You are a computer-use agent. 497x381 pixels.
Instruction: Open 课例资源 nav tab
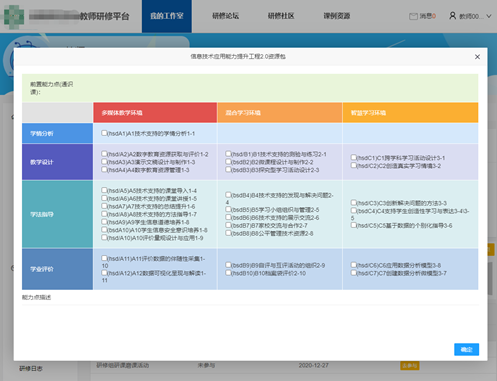pos(337,16)
